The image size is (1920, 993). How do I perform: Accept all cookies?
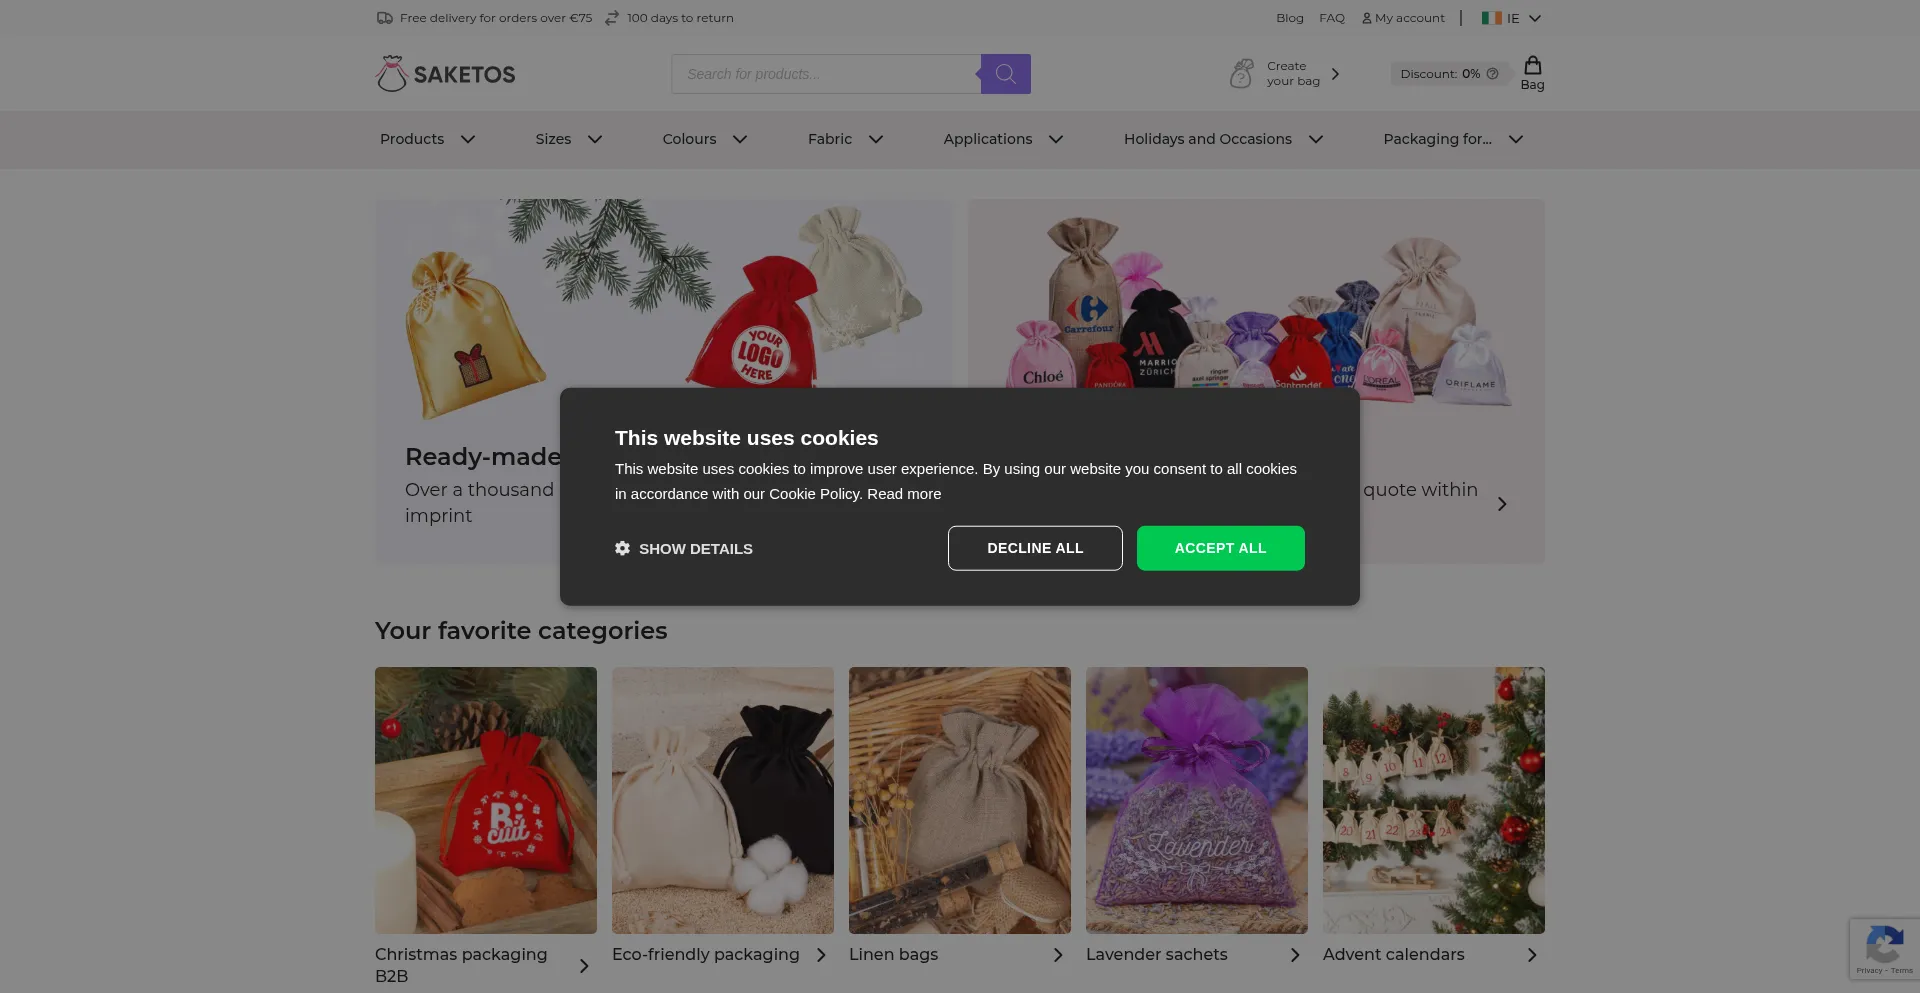(x=1220, y=548)
